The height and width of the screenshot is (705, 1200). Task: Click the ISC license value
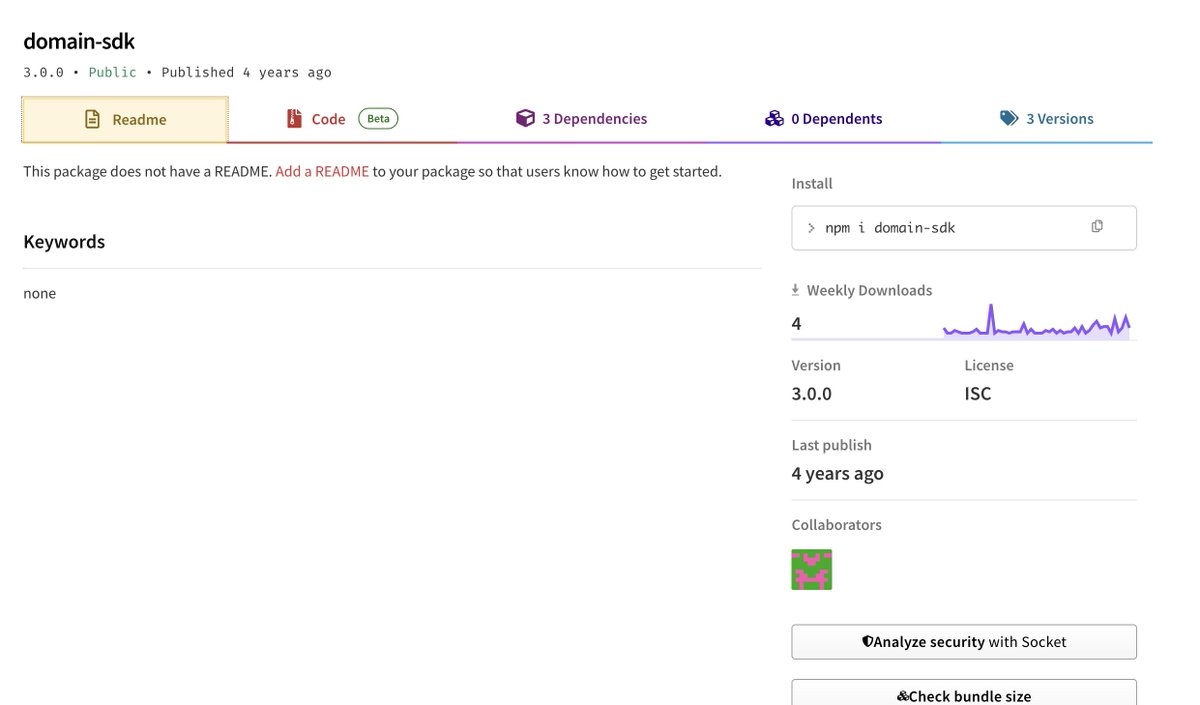(x=978, y=394)
